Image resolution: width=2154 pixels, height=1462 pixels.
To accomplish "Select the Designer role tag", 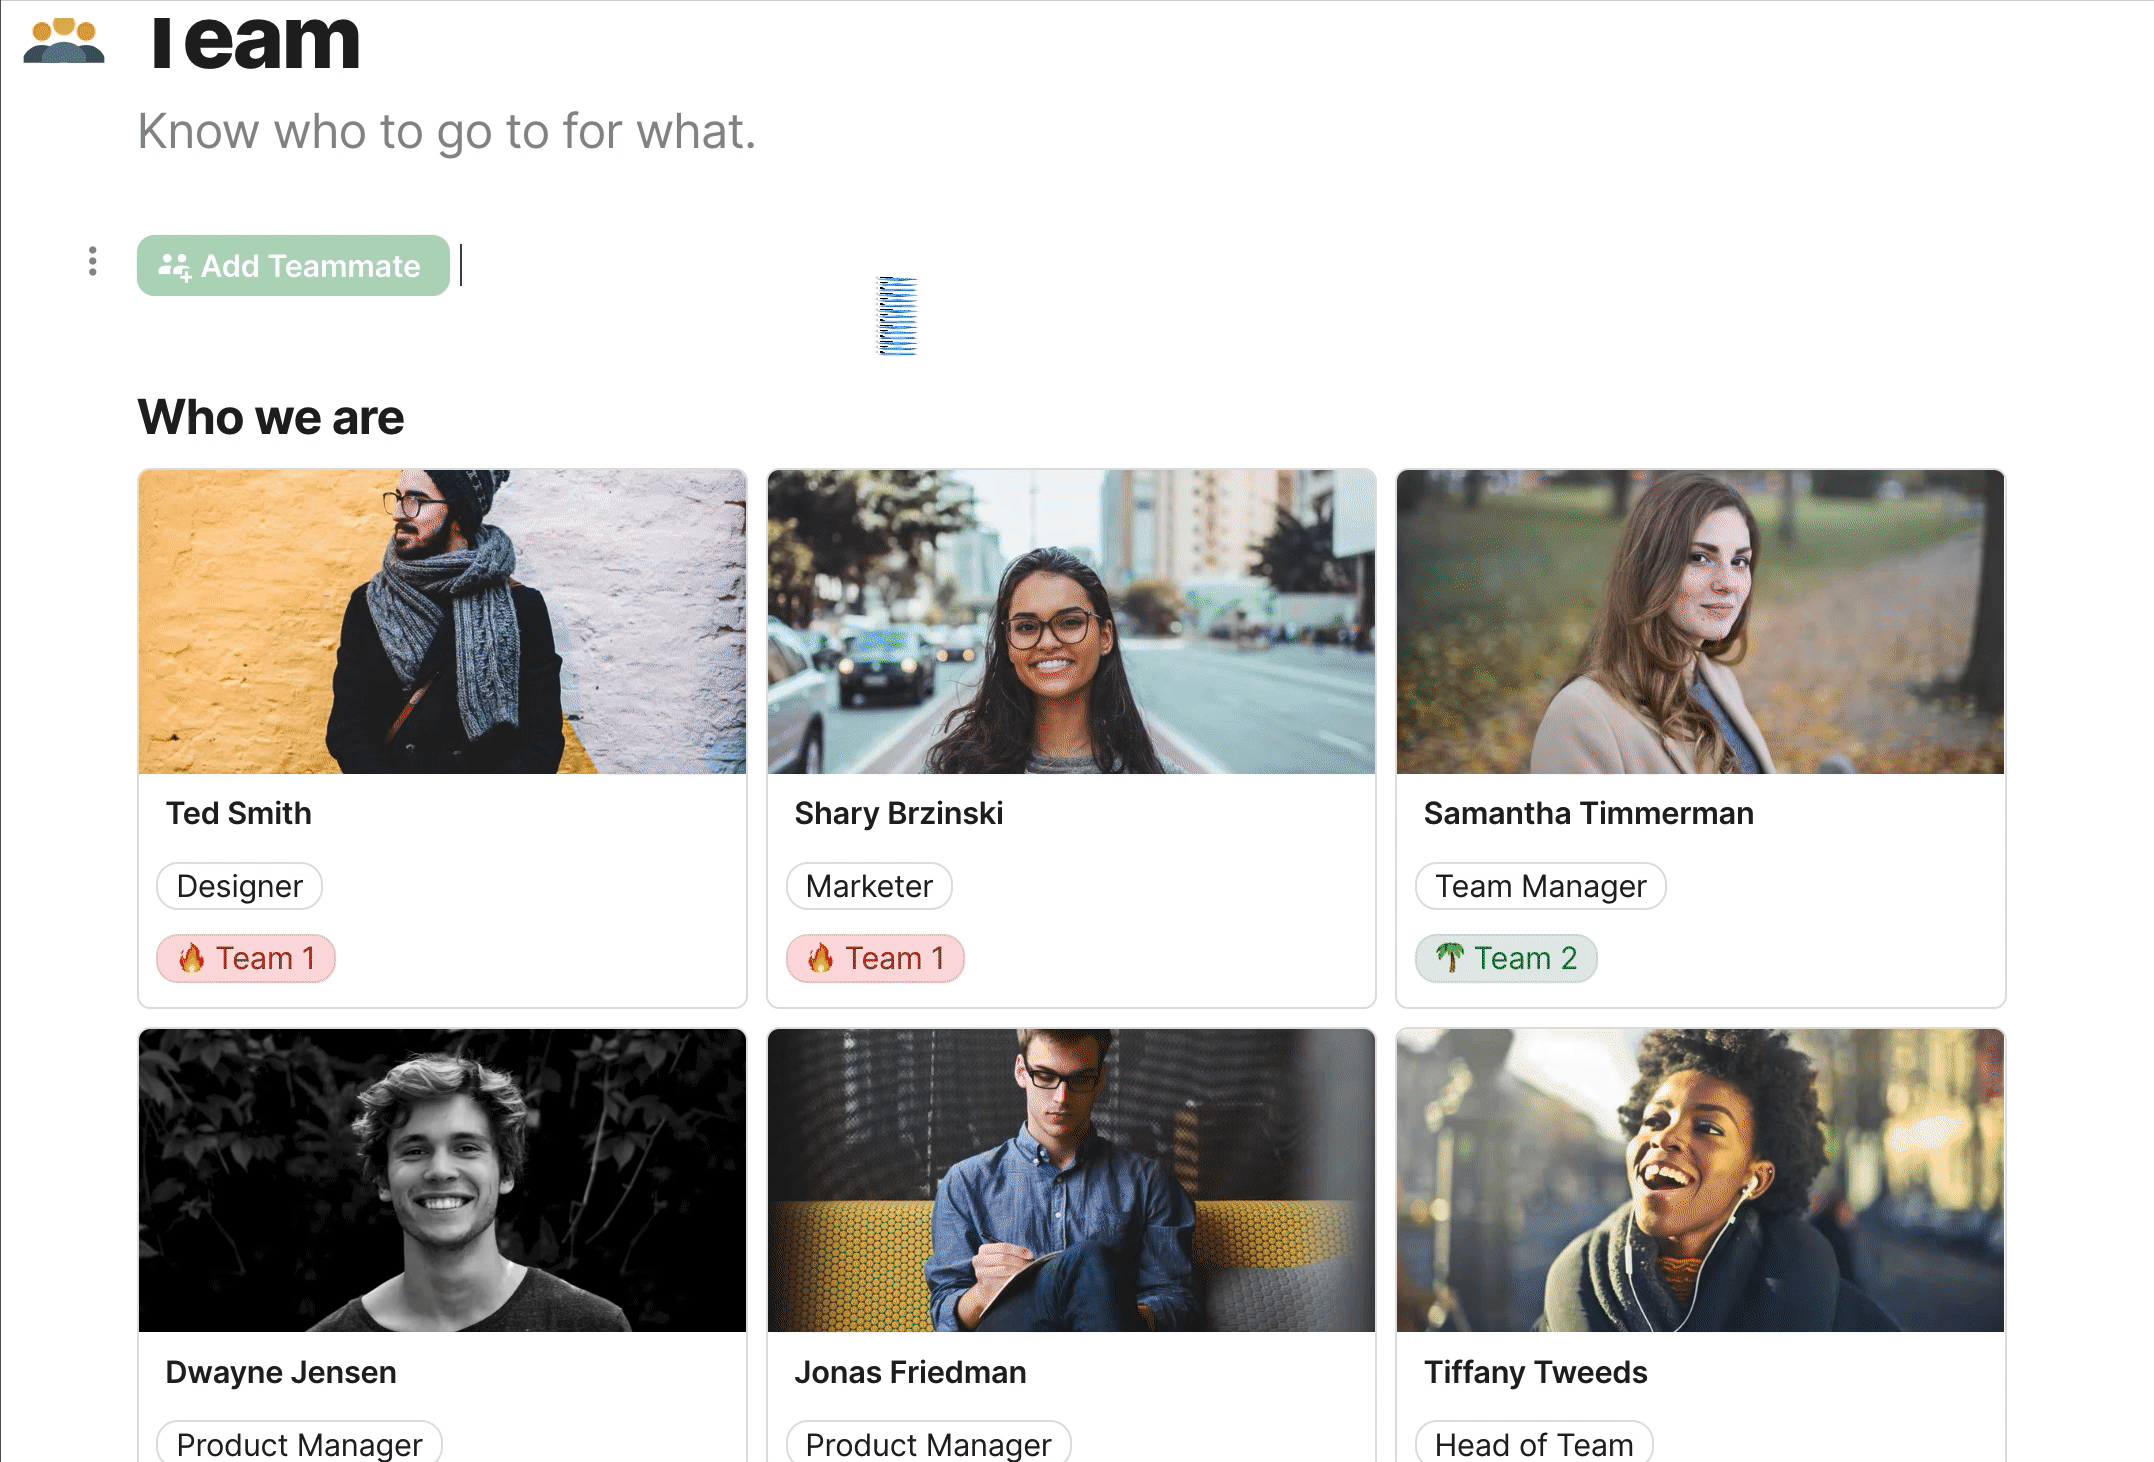I will point(239,886).
